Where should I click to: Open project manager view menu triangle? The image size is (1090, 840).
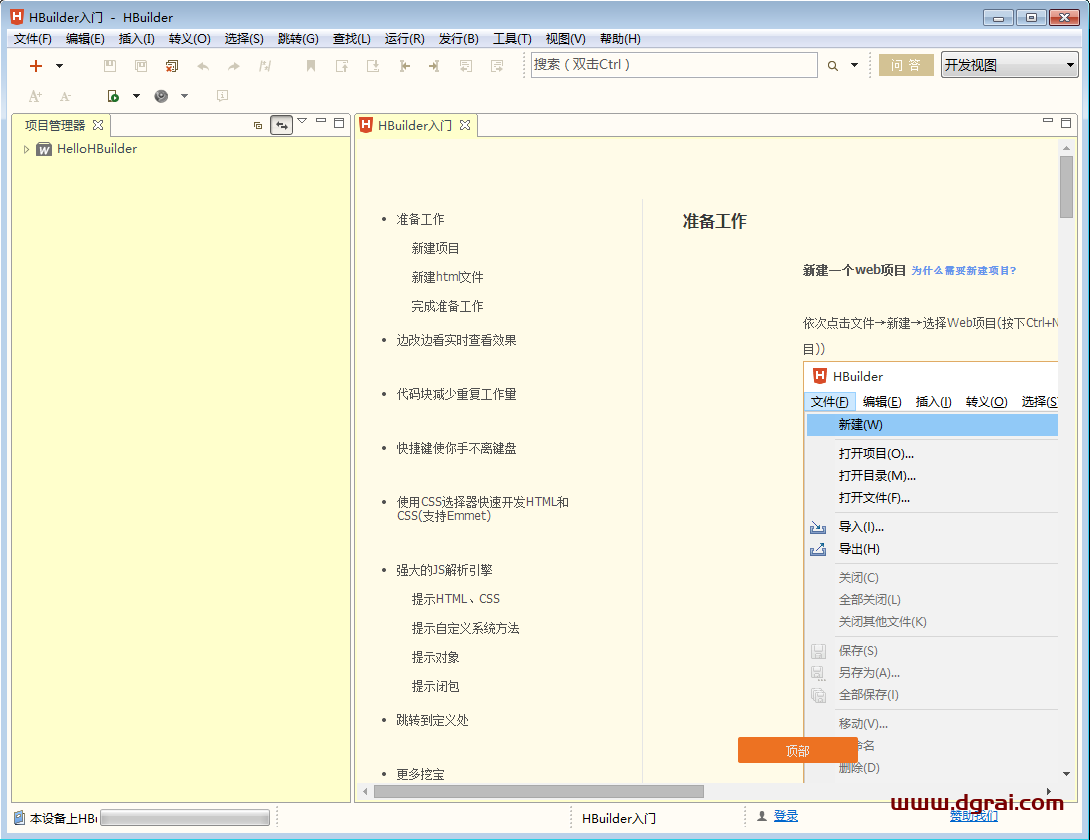tap(302, 122)
